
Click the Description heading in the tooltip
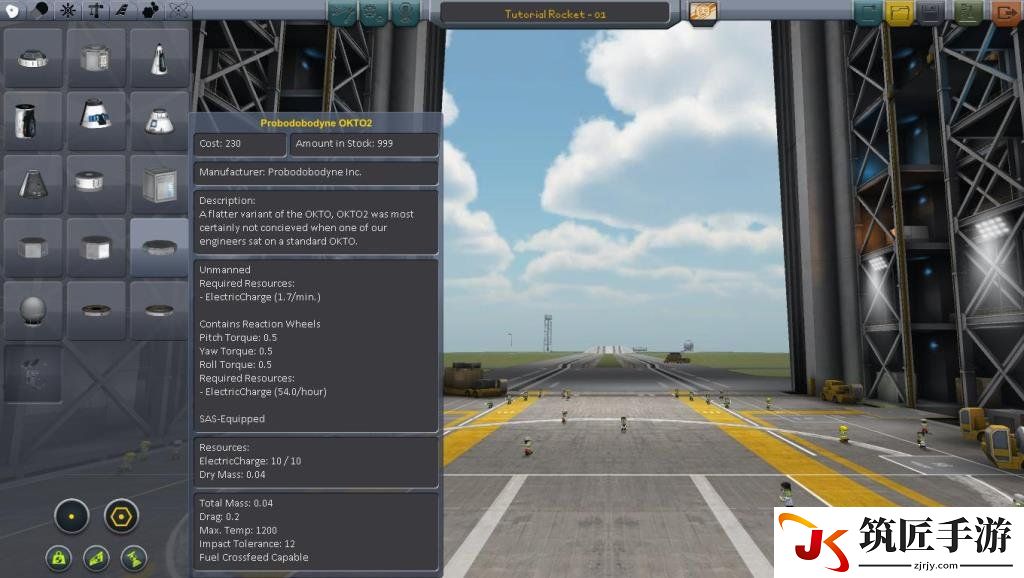227,201
